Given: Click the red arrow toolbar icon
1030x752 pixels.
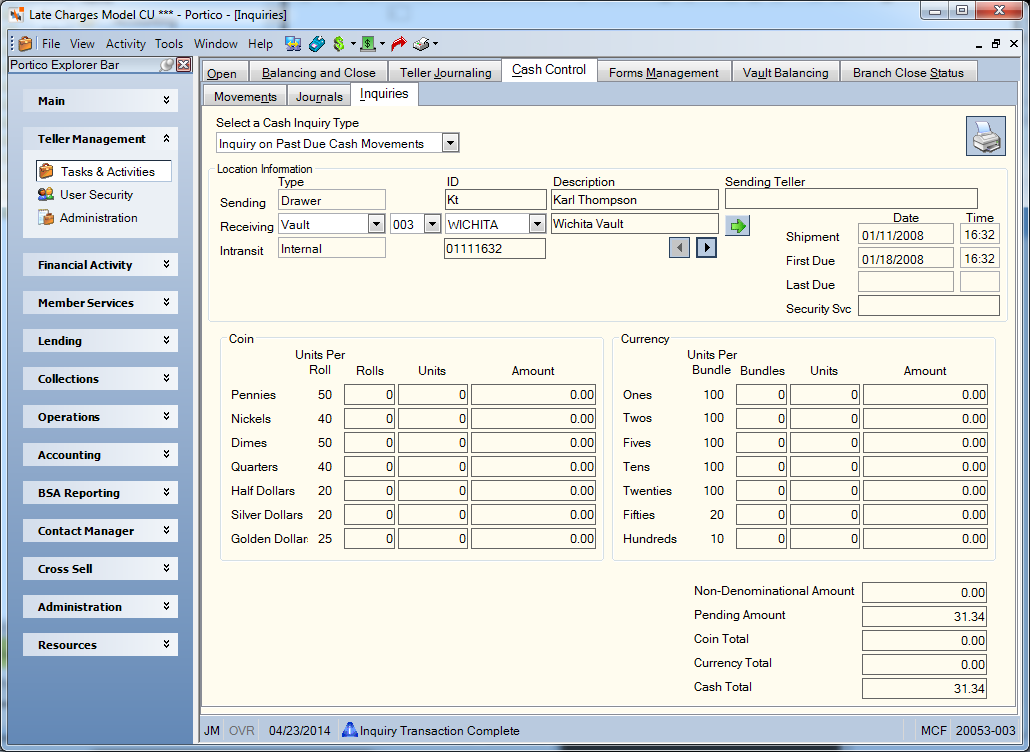Looking at the screenshot, I should click(x=398, y=44).
